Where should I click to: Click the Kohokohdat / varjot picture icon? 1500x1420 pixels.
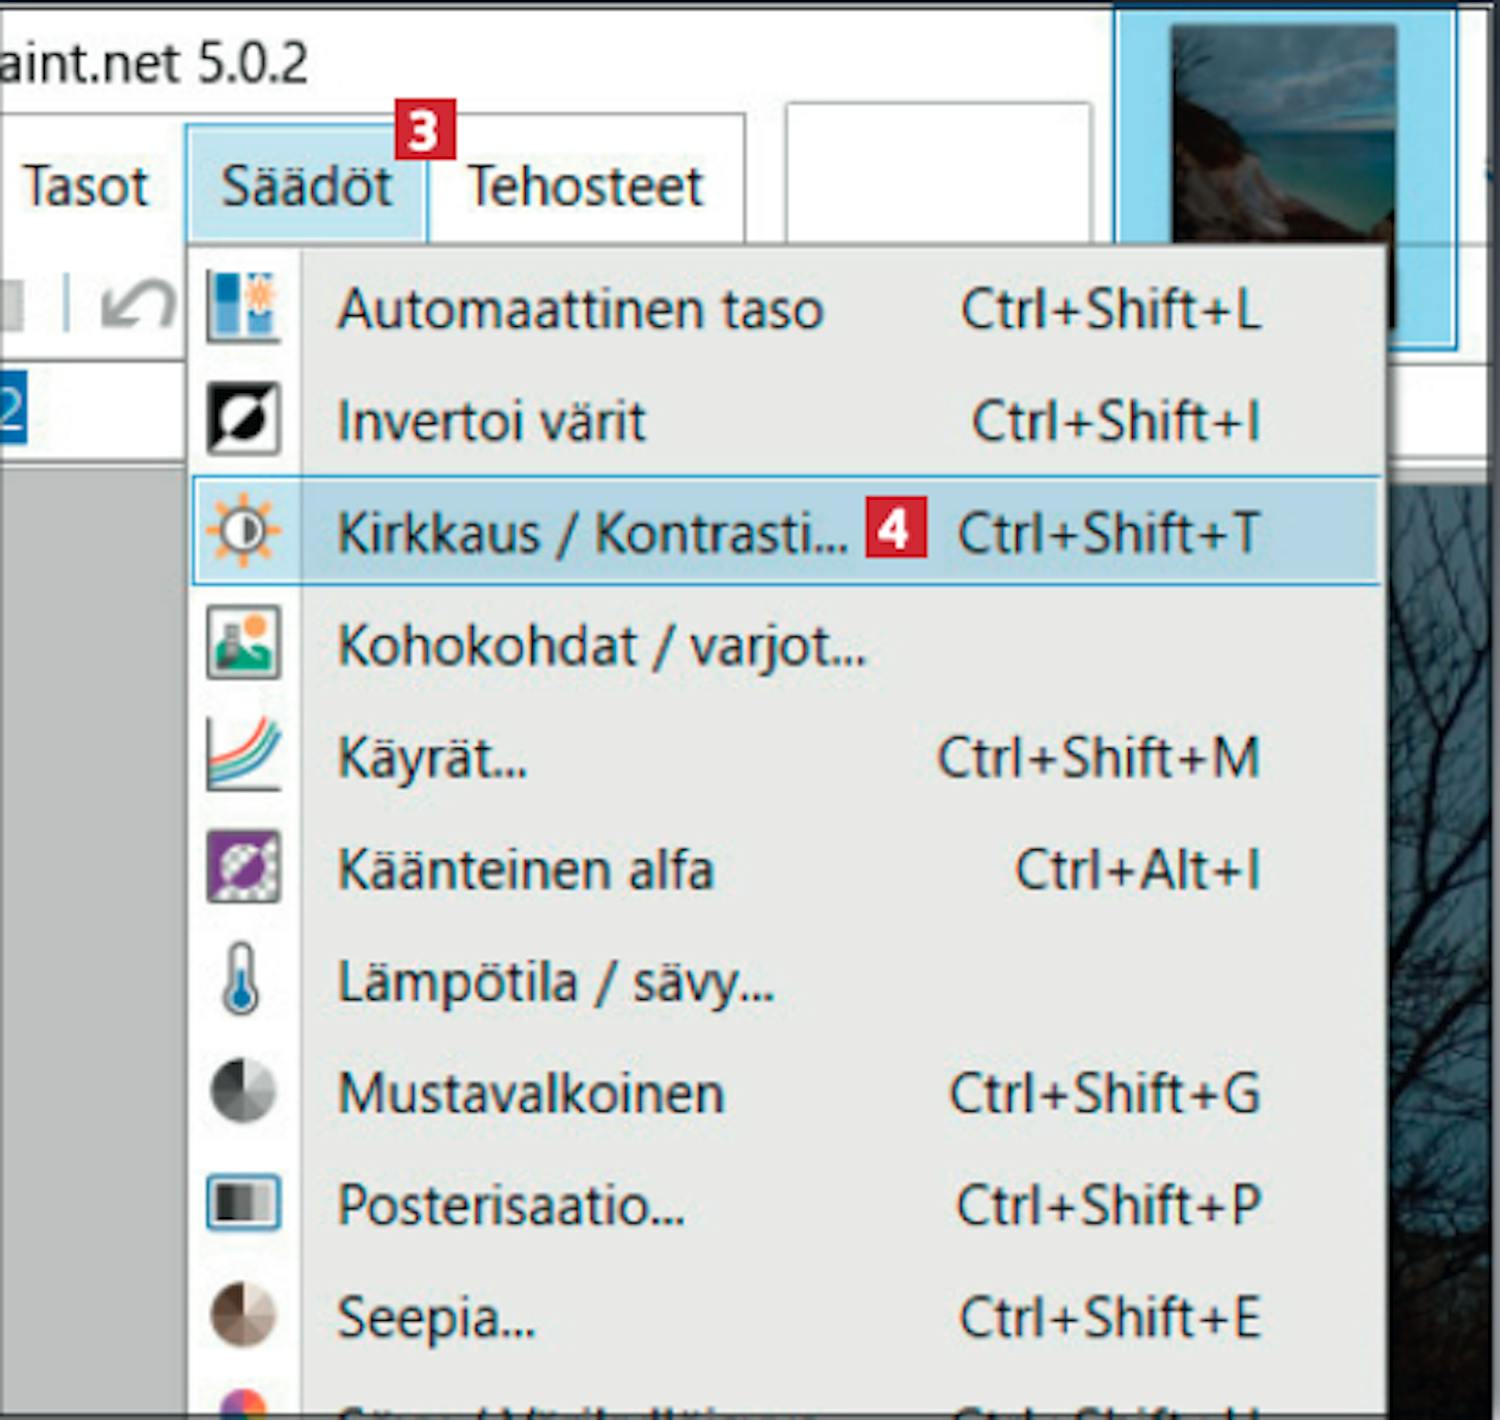(243, 644)
